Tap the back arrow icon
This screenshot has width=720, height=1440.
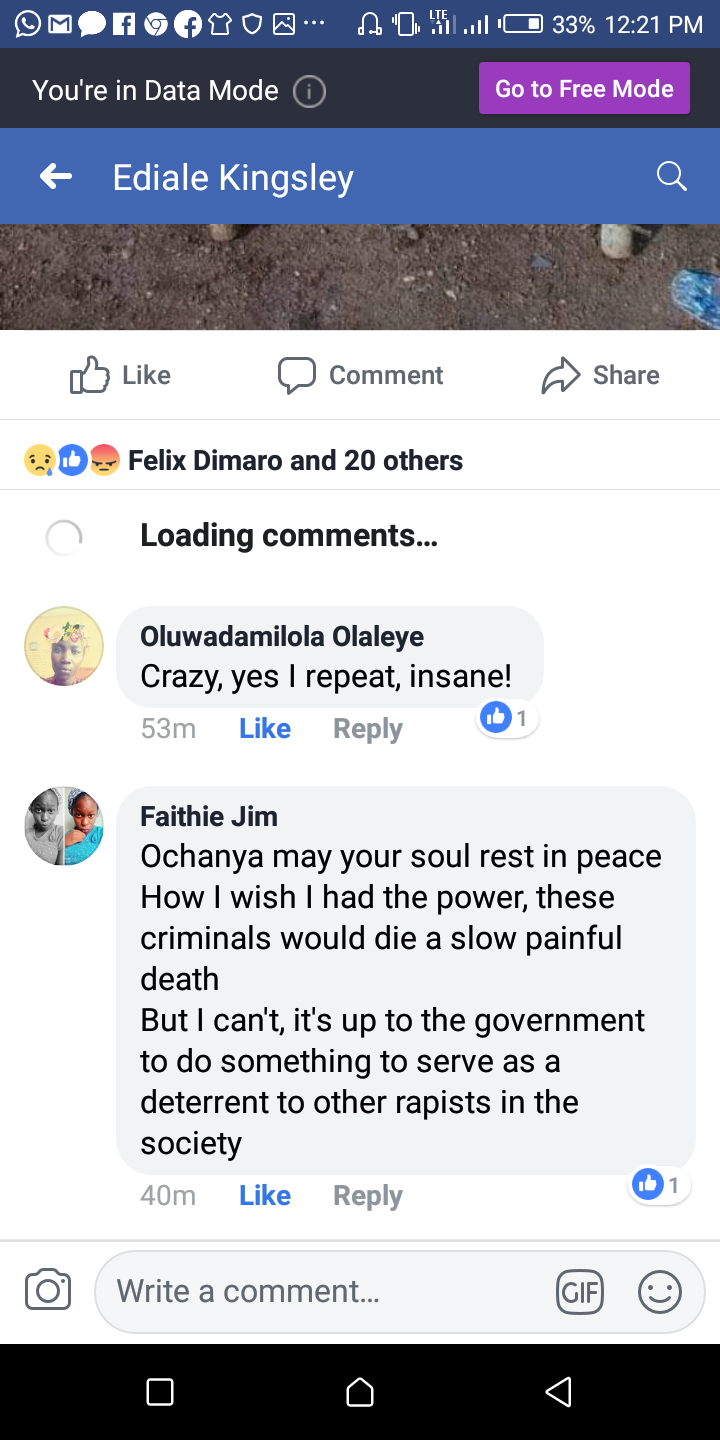[56, 177]
